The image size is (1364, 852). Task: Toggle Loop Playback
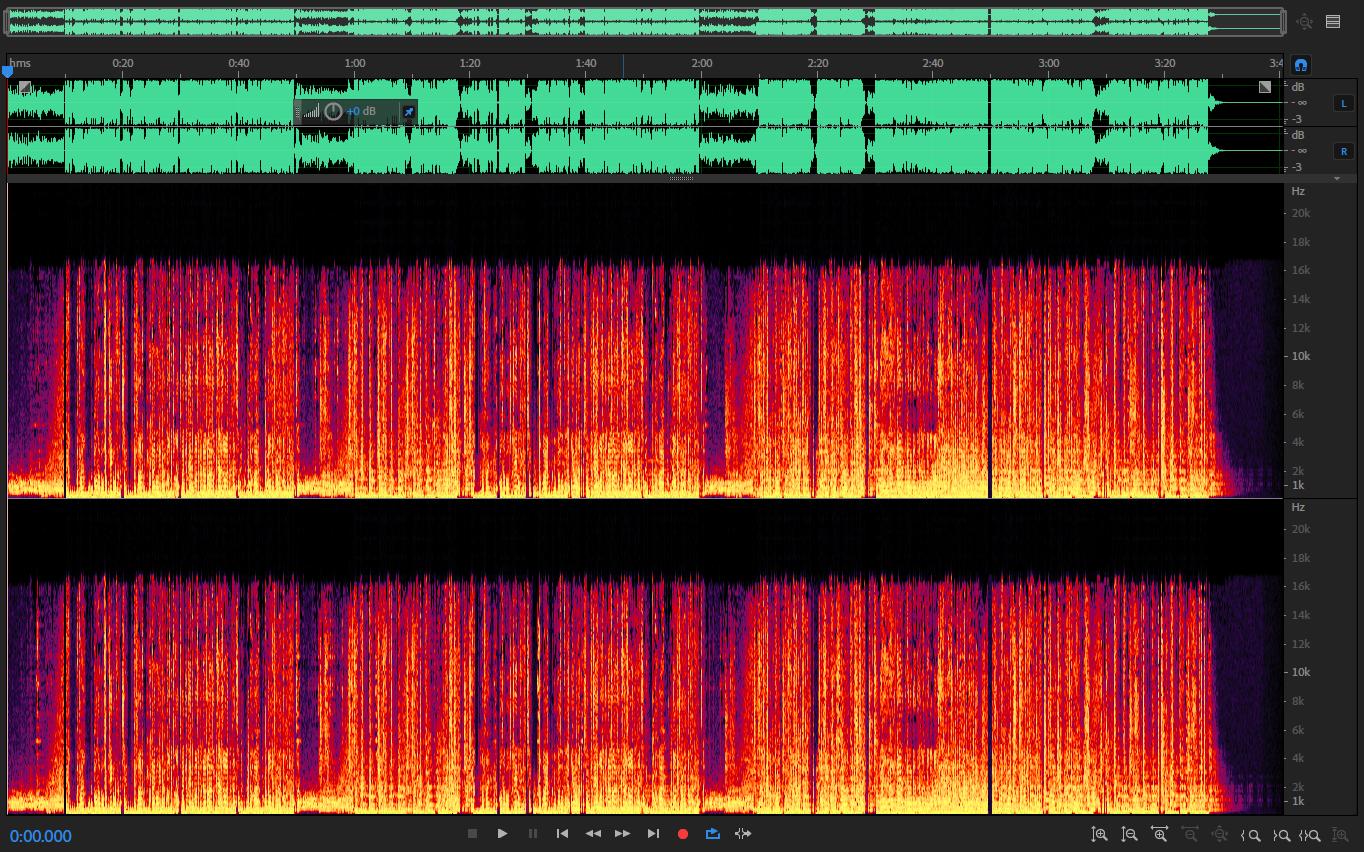coord(713,834)
